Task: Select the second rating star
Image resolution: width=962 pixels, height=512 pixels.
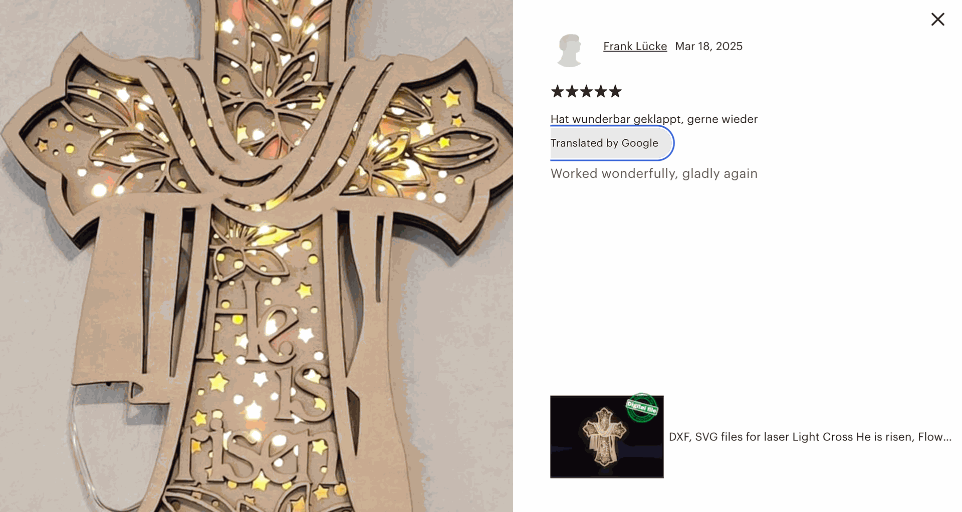Action: [572, 92]
